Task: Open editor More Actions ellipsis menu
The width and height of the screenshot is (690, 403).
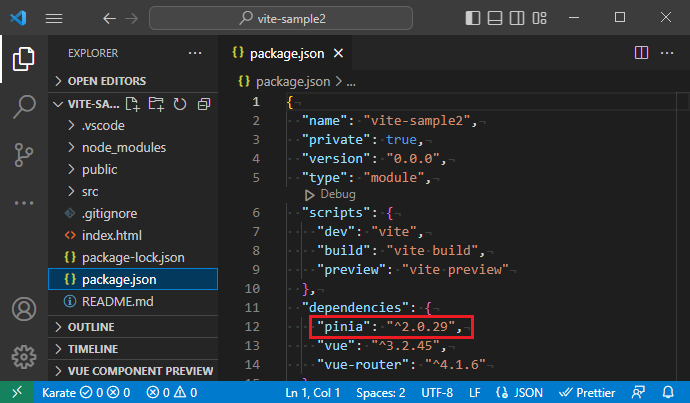Action: (667, 53)
